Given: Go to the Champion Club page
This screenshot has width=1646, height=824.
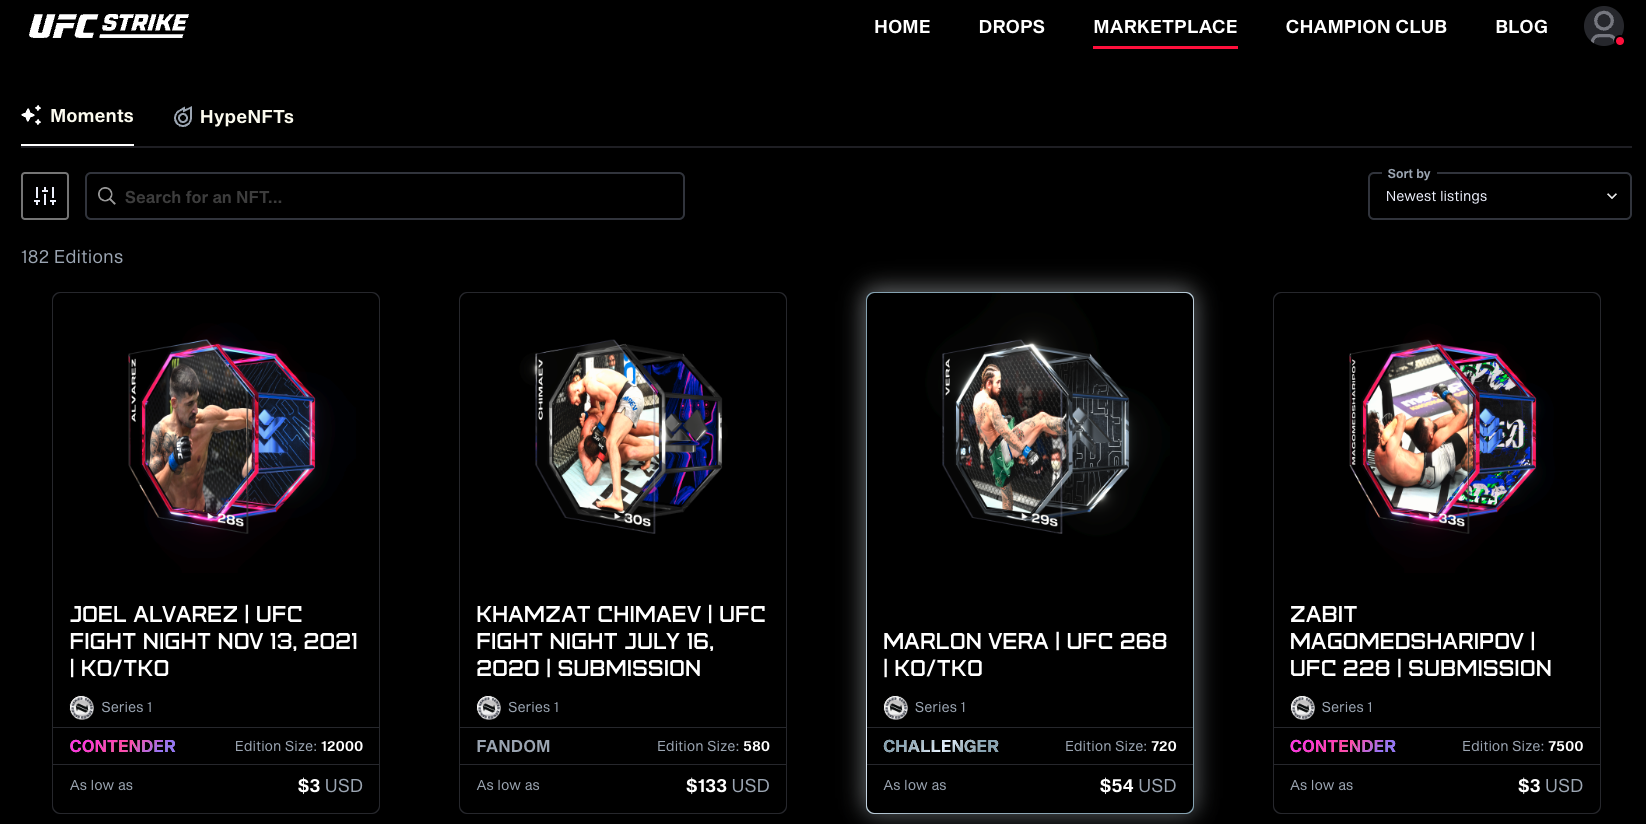Looking at the screenshot, I should pyautogui.click(x=1366, y=27).
